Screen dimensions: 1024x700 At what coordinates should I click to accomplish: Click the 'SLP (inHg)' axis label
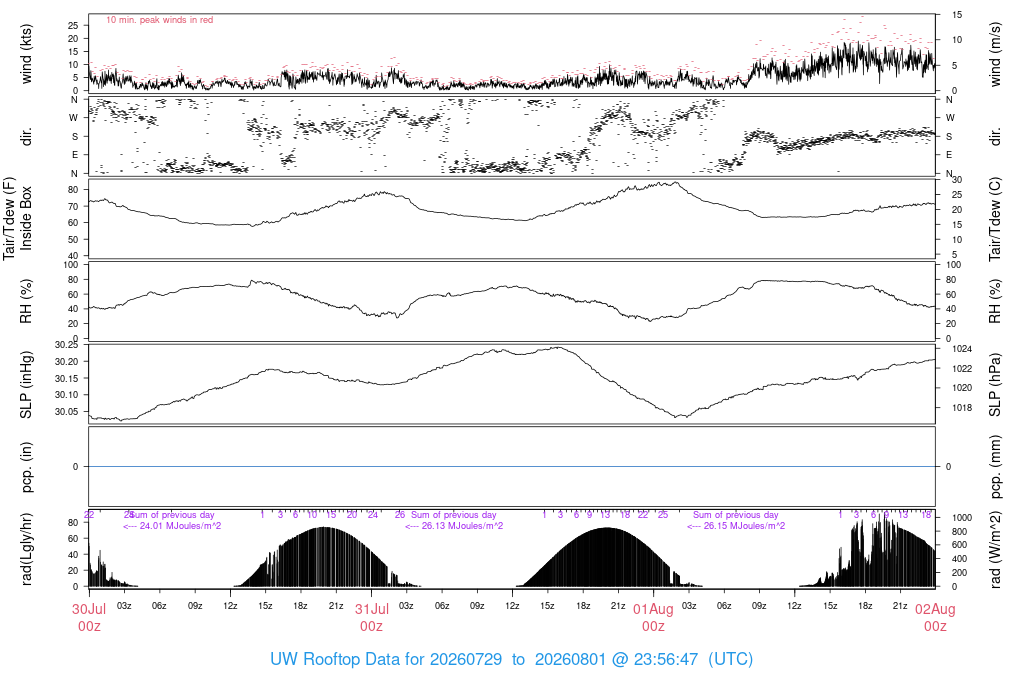[x=26, y=385]
